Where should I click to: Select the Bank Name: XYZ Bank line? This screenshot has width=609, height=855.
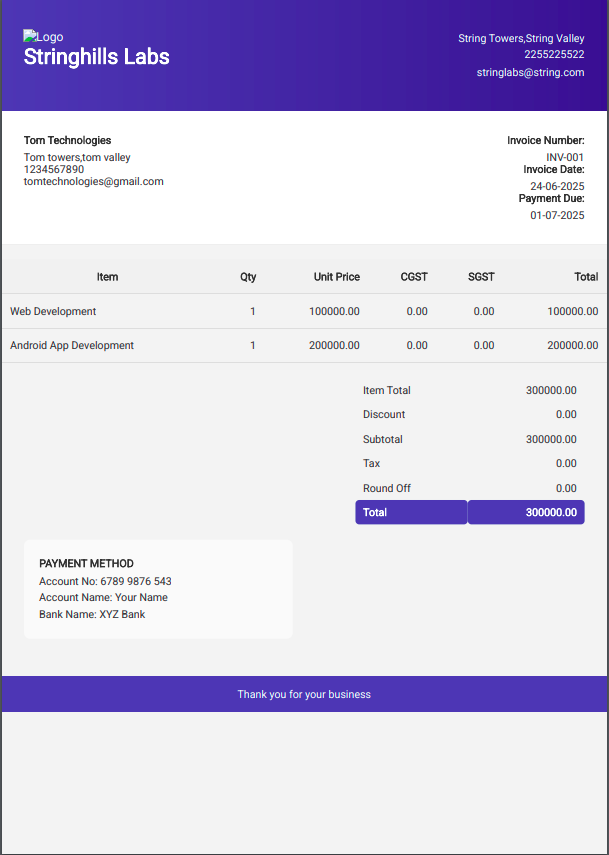[92, 615]
